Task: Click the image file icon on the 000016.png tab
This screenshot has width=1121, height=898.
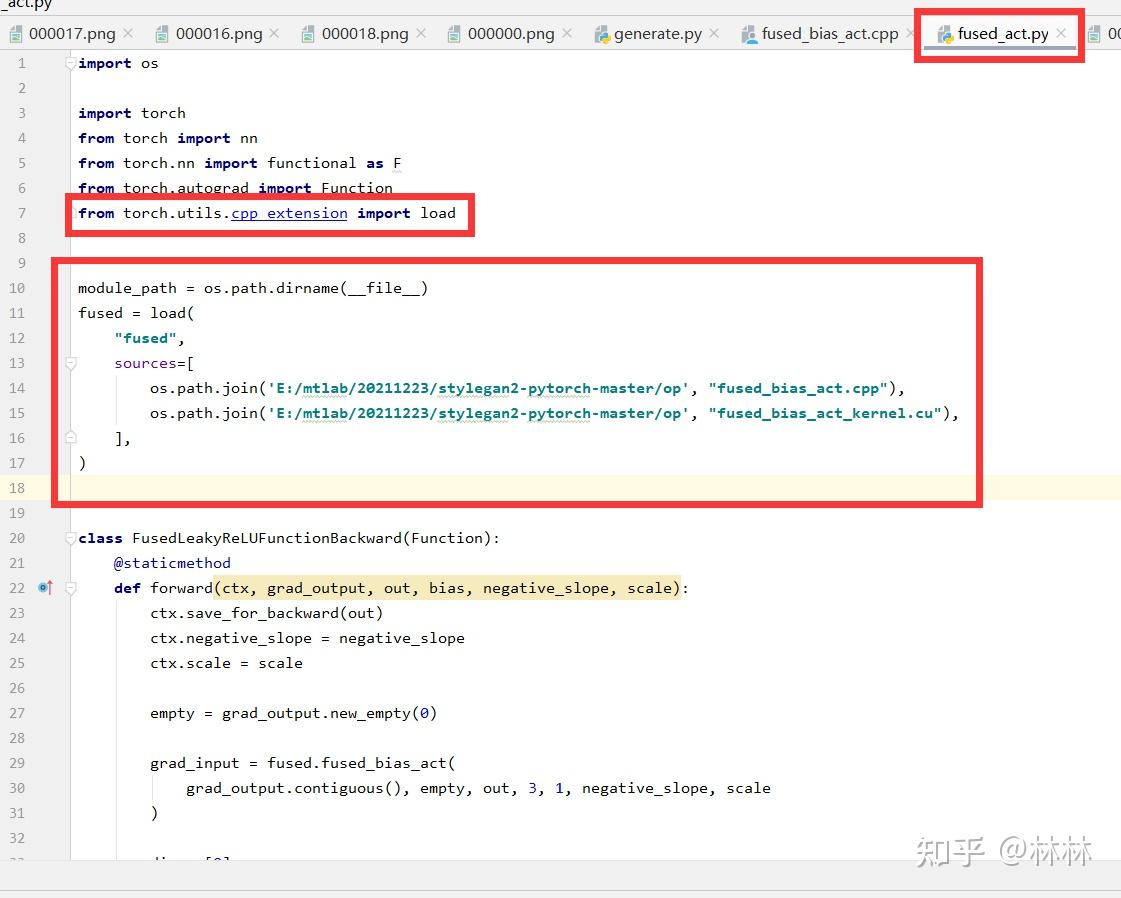Action: (x=163, y=33)
